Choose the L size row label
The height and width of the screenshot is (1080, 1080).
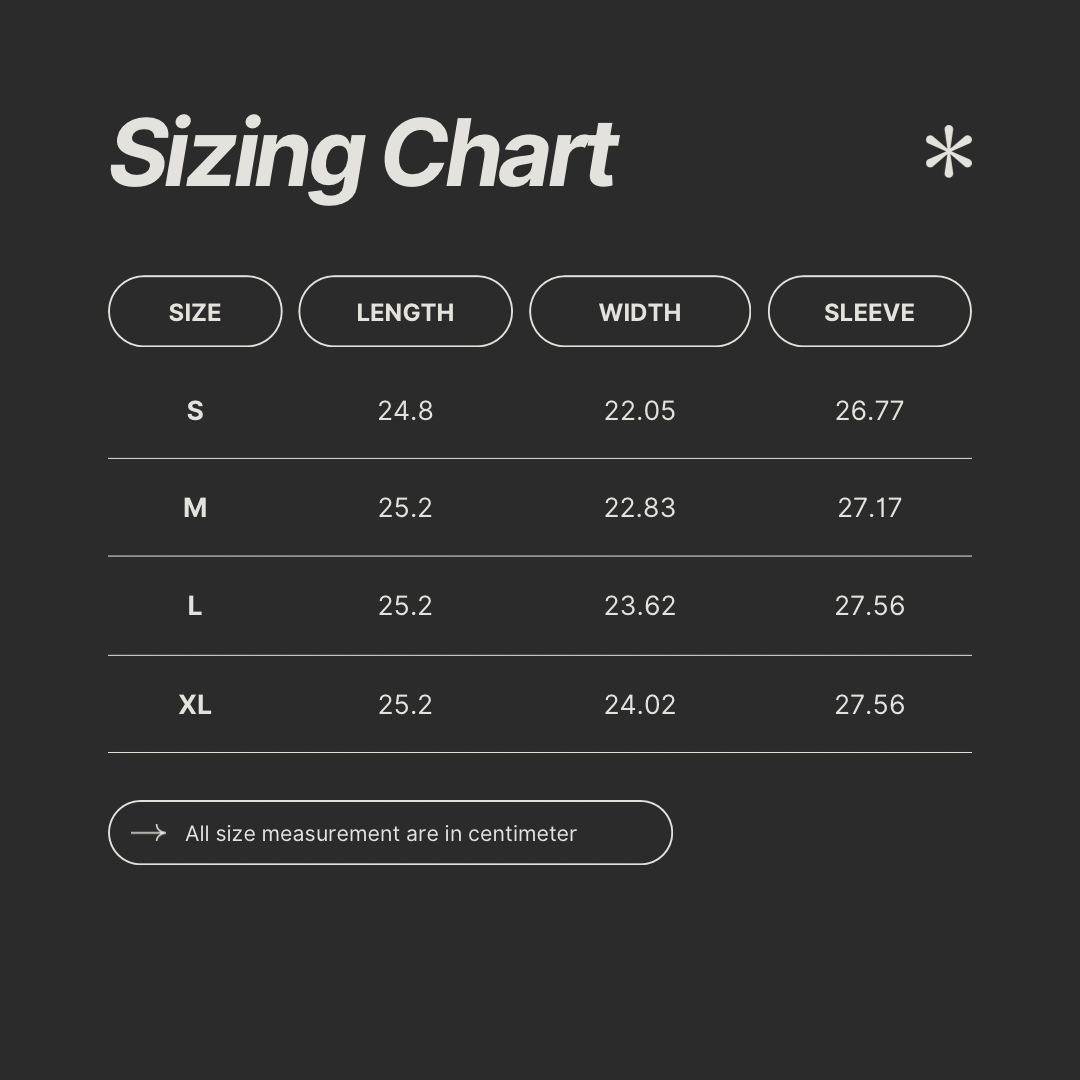(195, 606)
